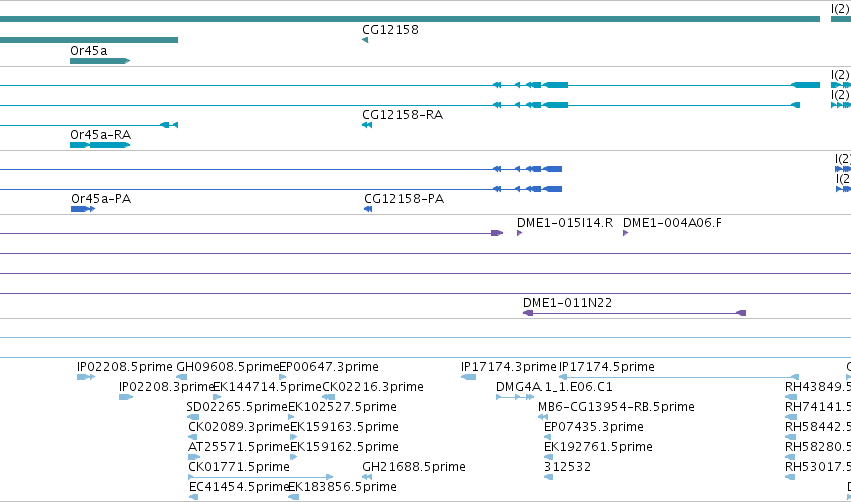Click the GH21688.5prime label
The width and height of the screenshot is (851, 502).
[x=414, y=467]
